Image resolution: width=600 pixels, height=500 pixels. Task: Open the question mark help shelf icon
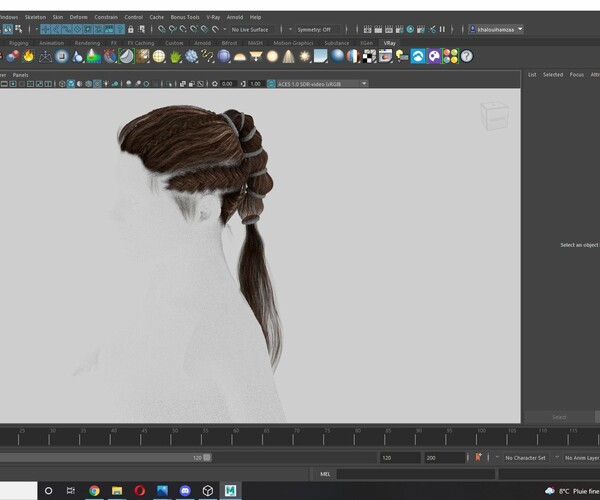(466, 57)
